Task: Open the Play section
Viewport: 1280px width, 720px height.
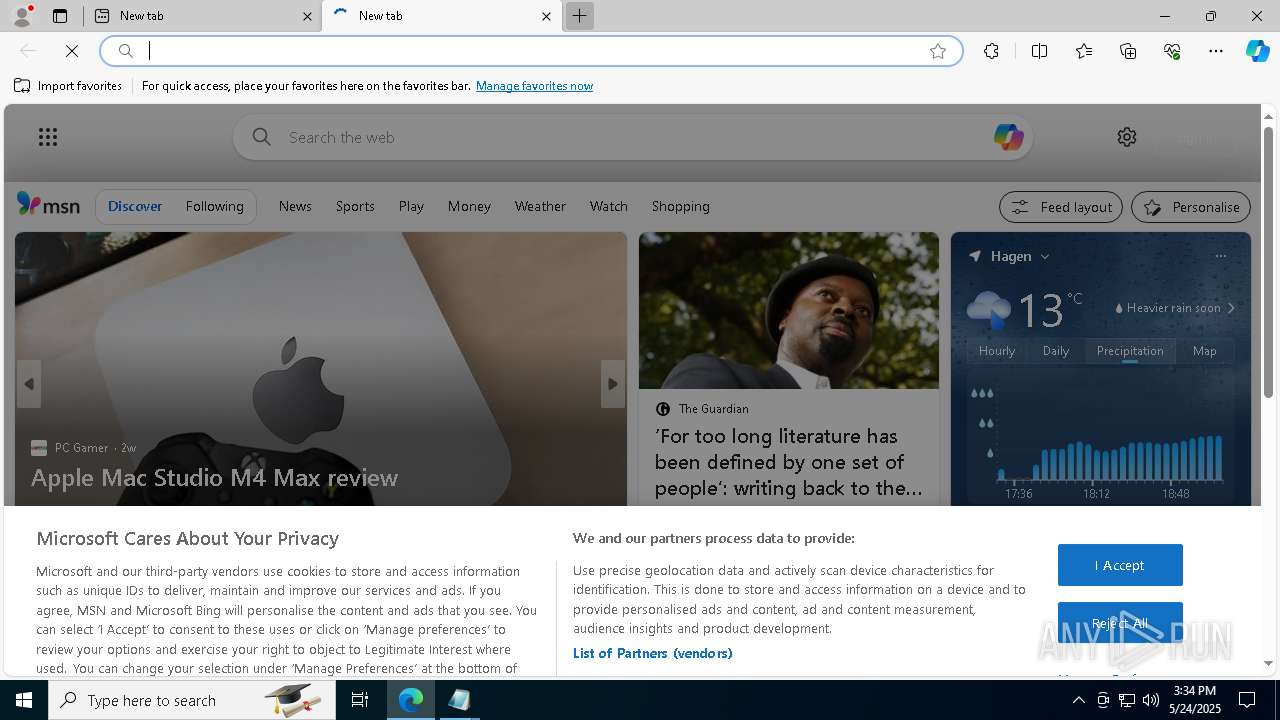Action: (x=411, y=206)
